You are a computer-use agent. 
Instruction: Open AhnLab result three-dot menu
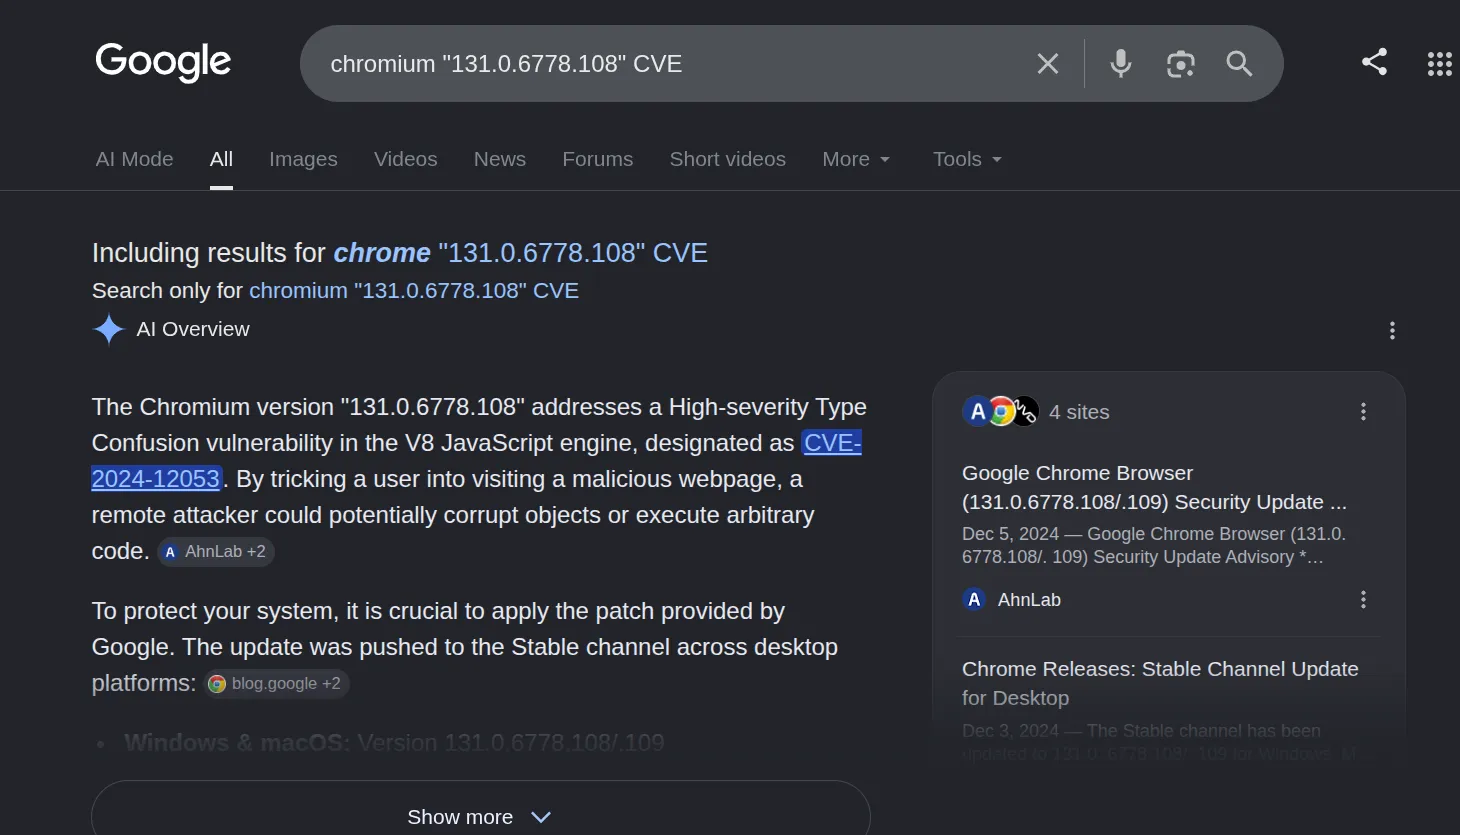(1363, 600)
